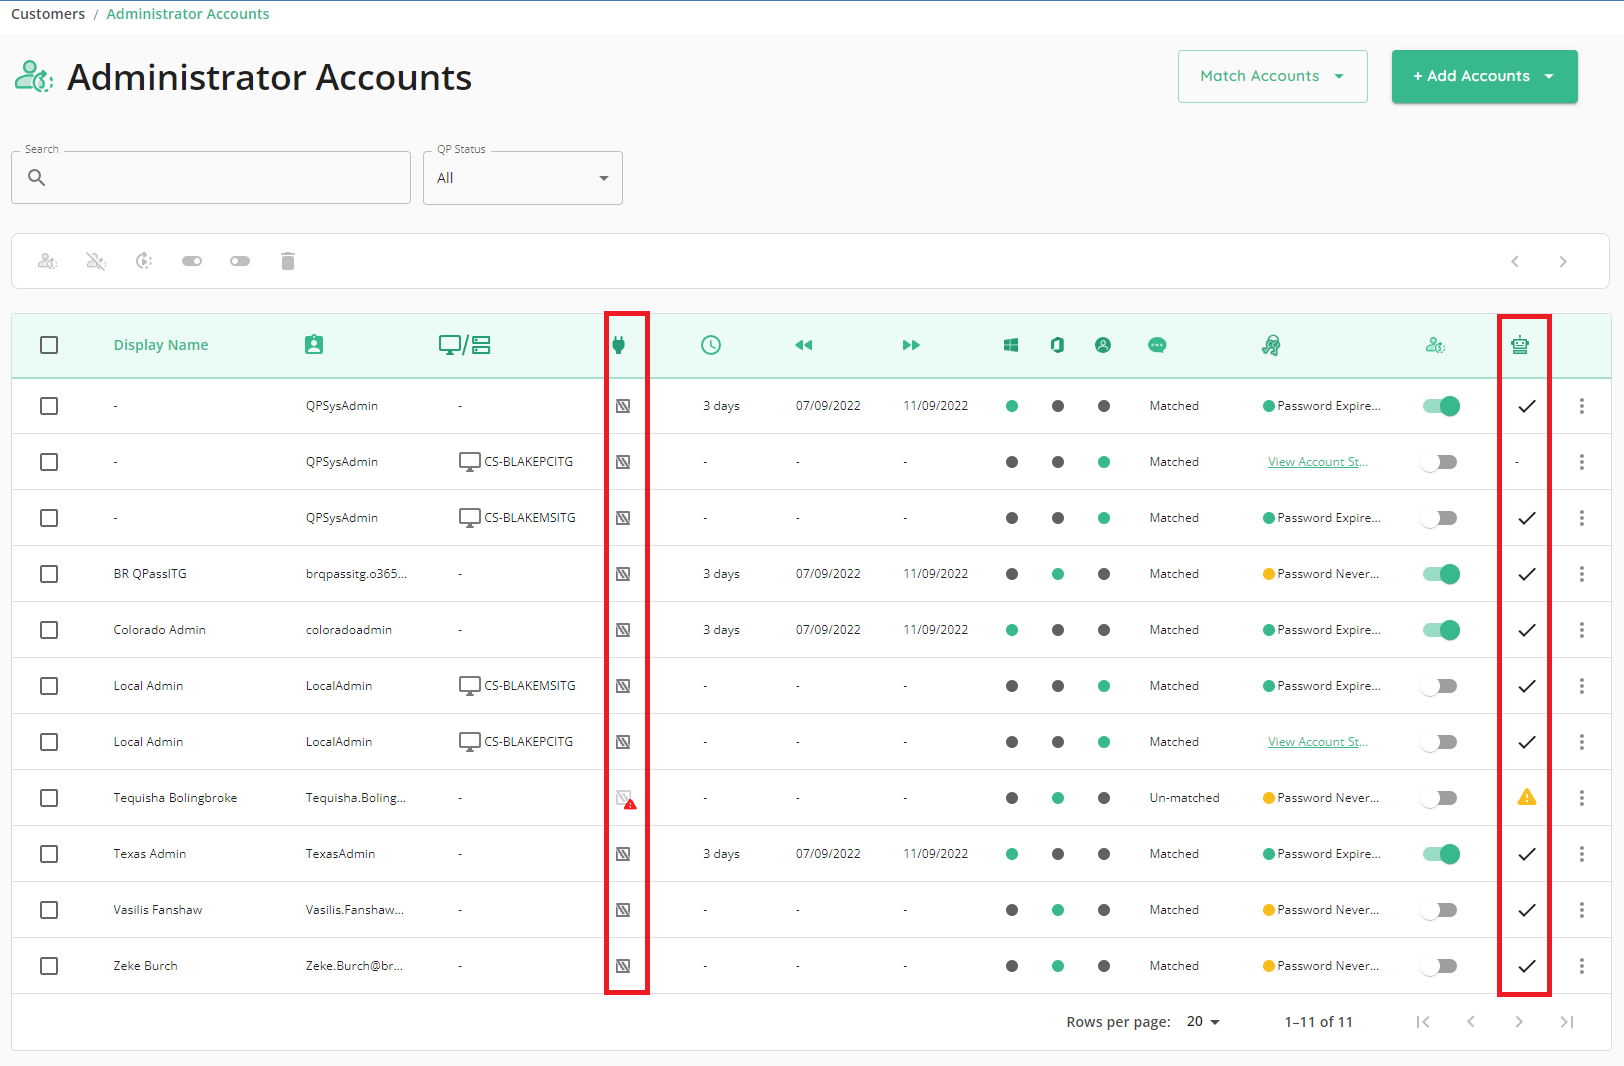Click the Vasilis Fanshaw display name

(x=158, y=910)
